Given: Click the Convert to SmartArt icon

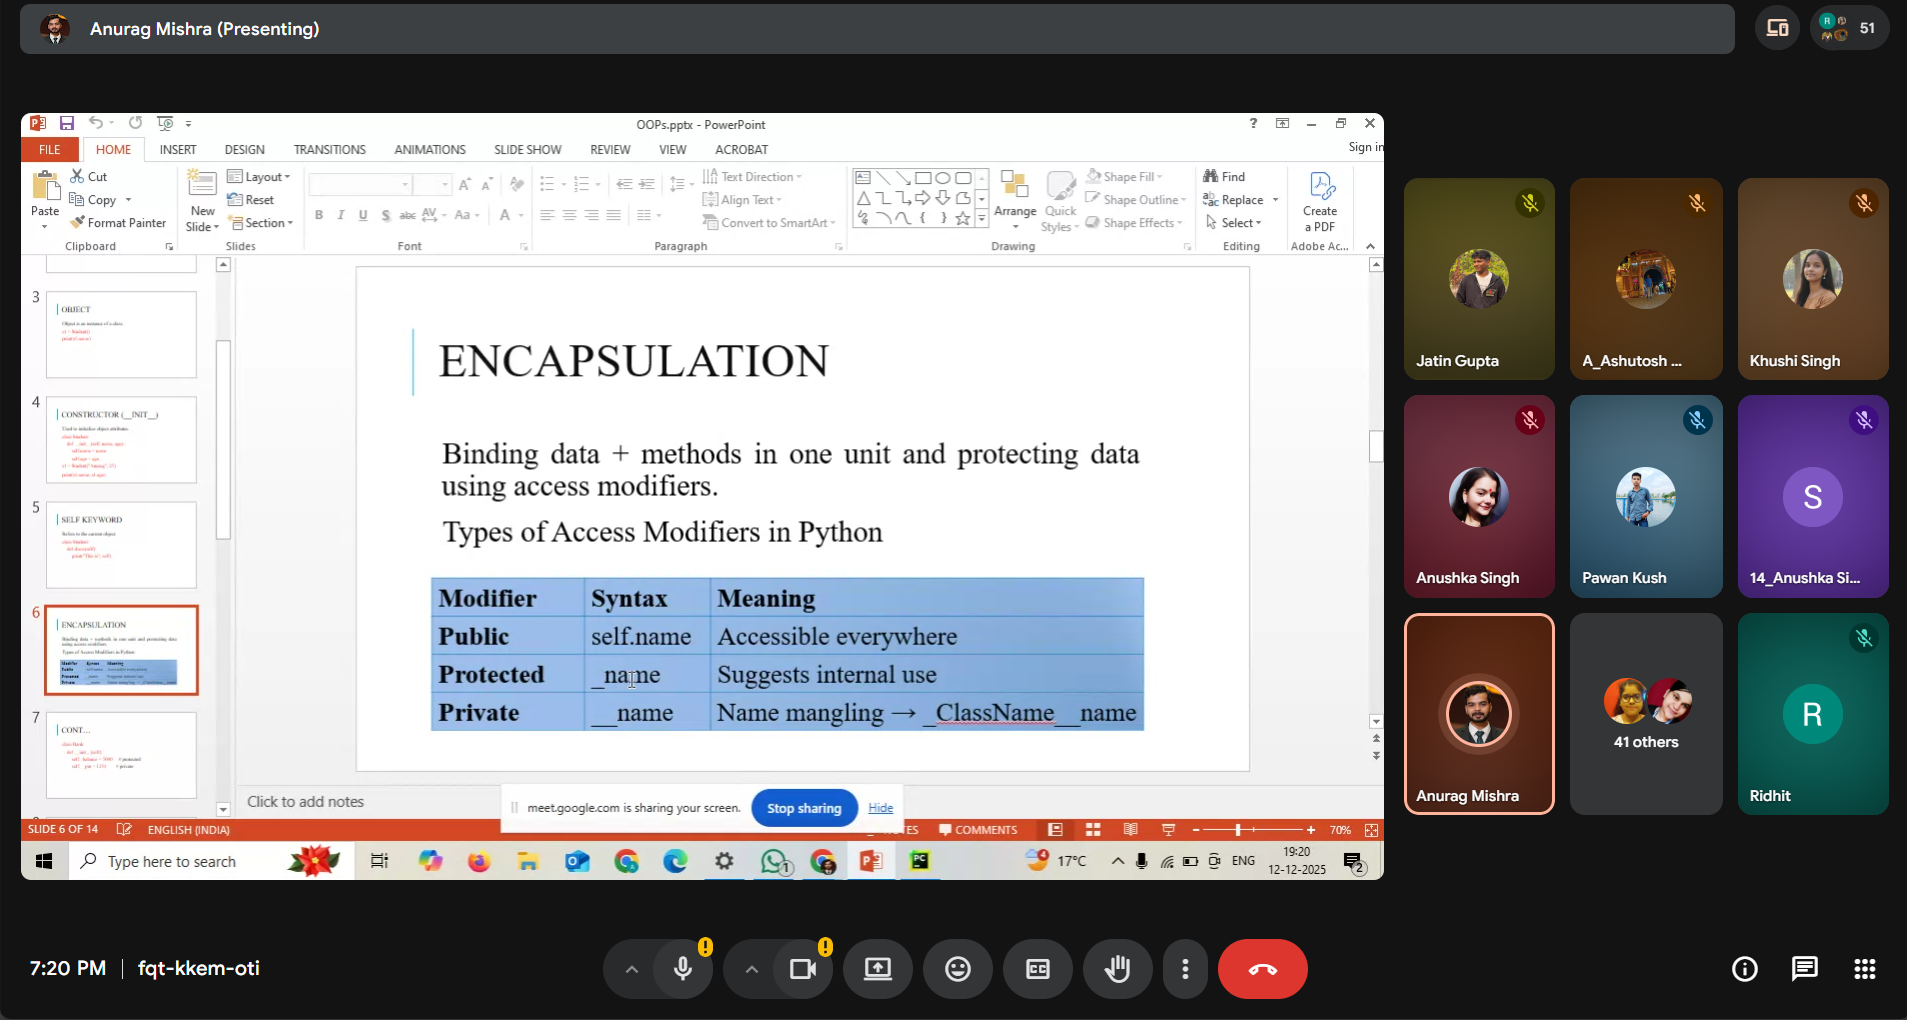Looking at the screenshot, I should pyautogui.click(x=711, y=222).
